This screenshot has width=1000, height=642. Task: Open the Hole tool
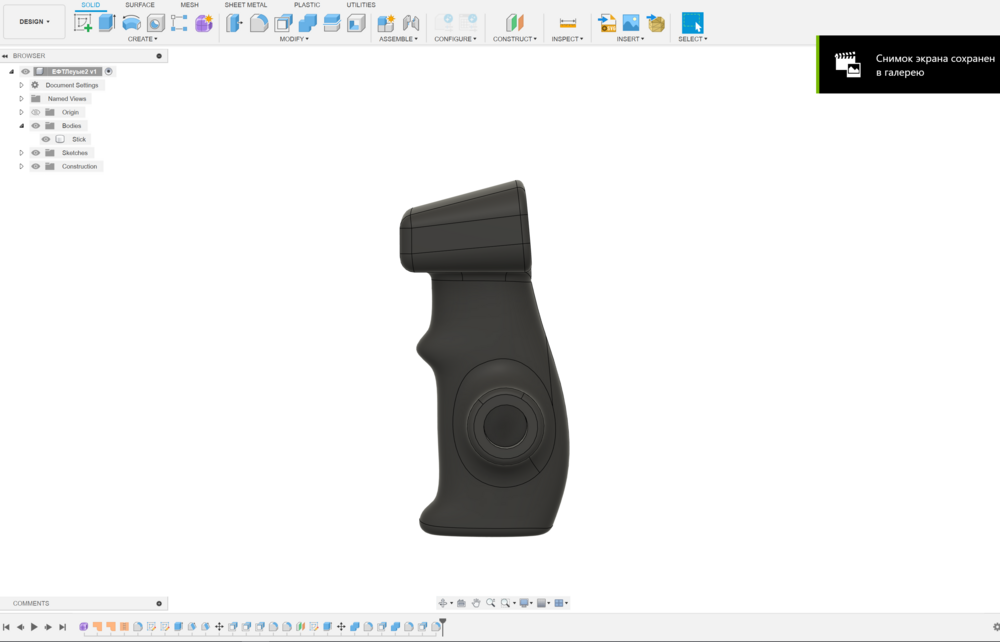coord(156,22)
